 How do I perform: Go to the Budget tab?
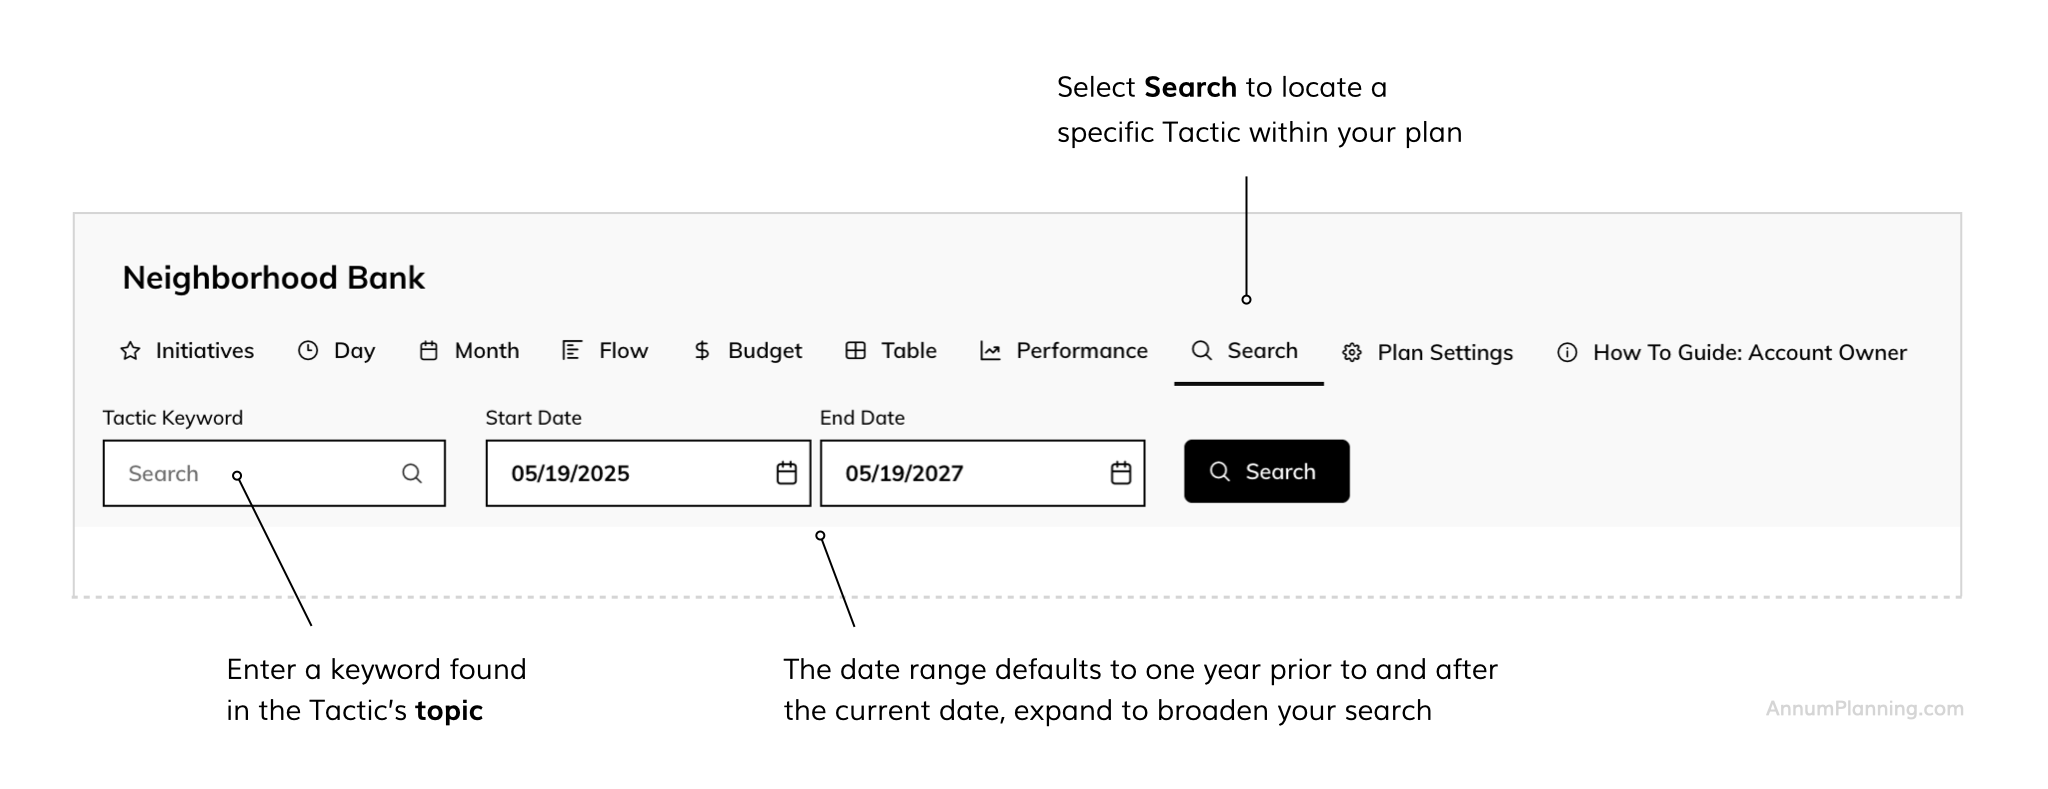point(747,351)
